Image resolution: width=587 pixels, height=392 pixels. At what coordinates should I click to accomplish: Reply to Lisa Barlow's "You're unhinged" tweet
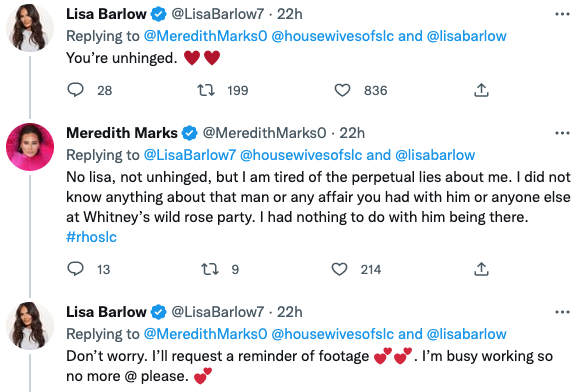coord(75,90)
